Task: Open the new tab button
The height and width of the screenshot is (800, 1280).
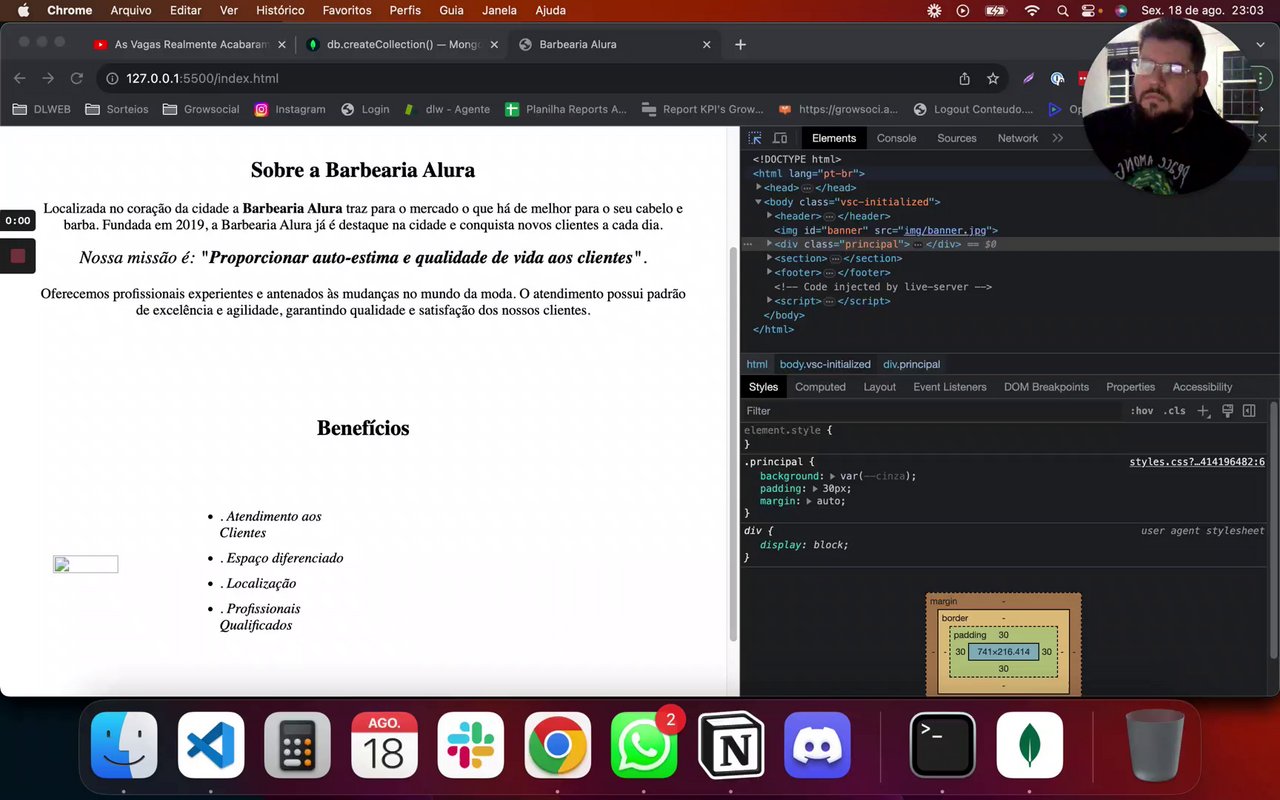Action: click(x=740, y=44)
